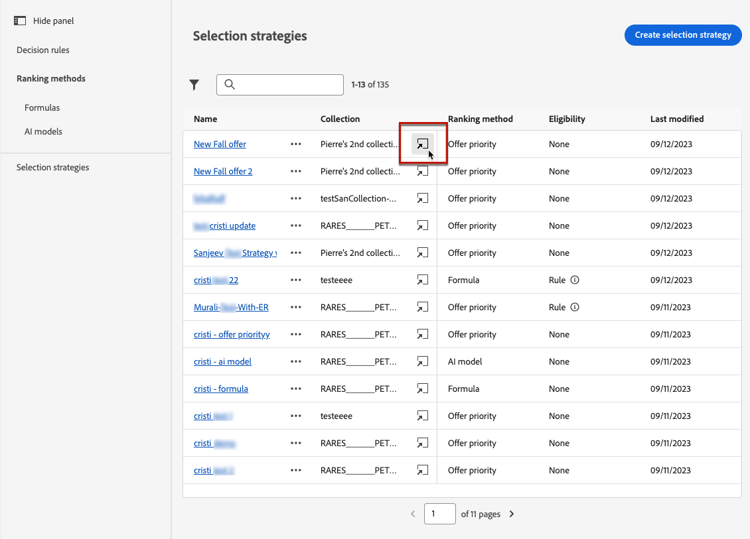The width and height of the screenshot is (750, 539).
Task: Open Decision rules in side panel
Action: coord(43,50)
